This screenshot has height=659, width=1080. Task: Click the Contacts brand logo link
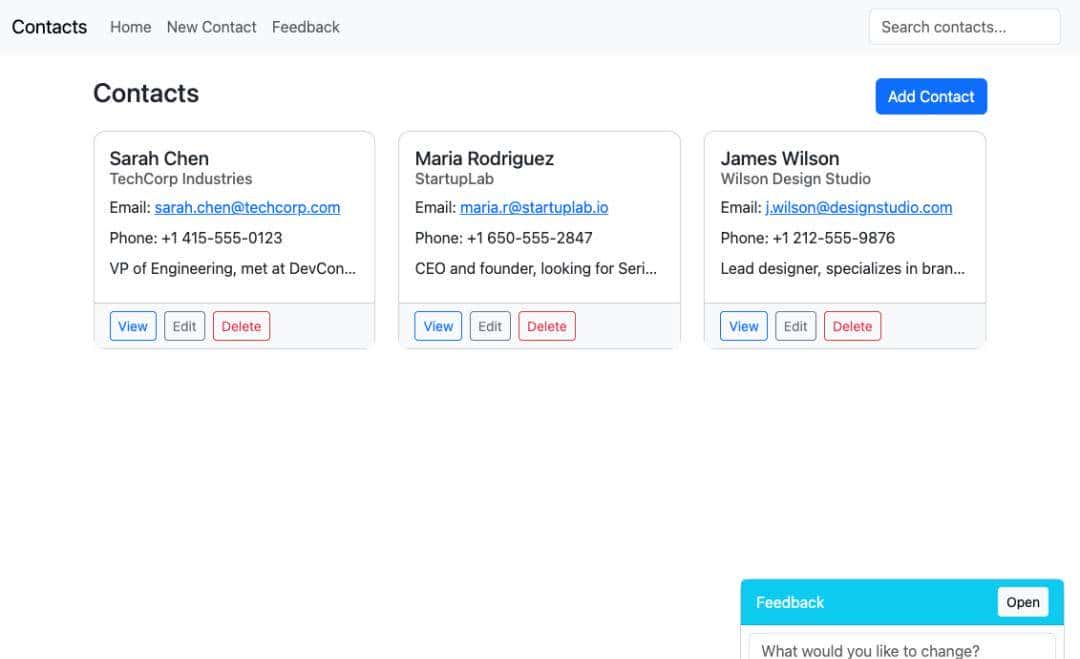click(x=49, y=27)
